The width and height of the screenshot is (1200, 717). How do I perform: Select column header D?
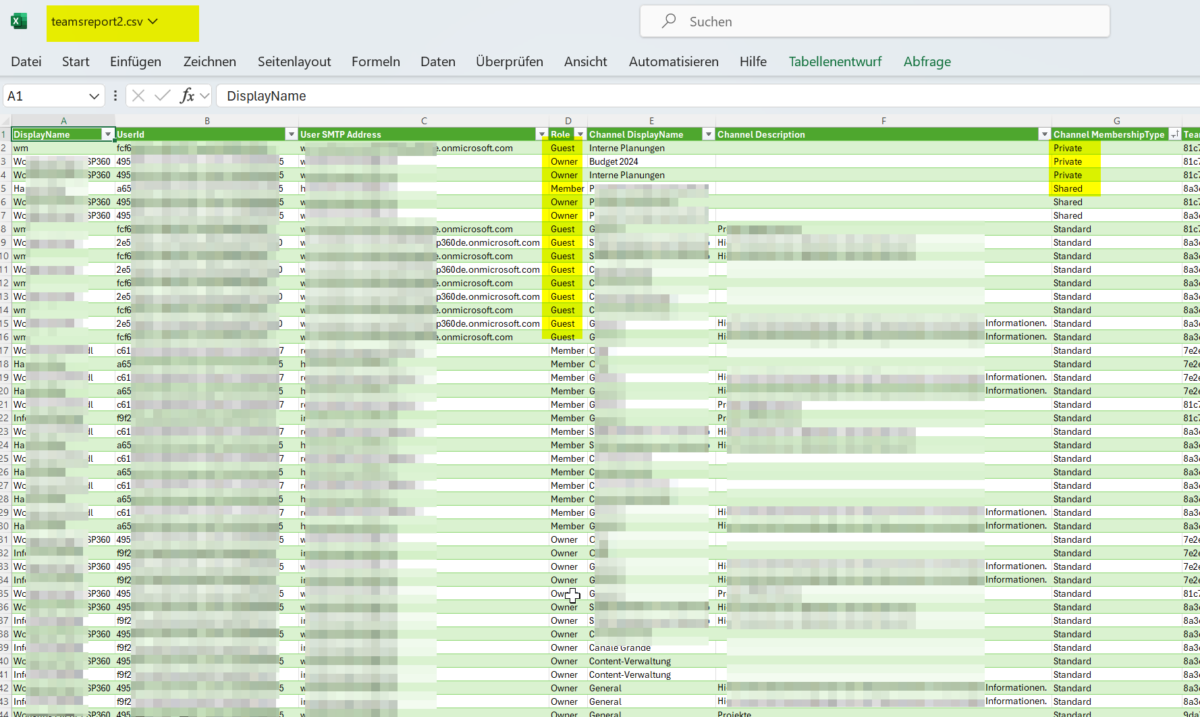tap(567, 121)
